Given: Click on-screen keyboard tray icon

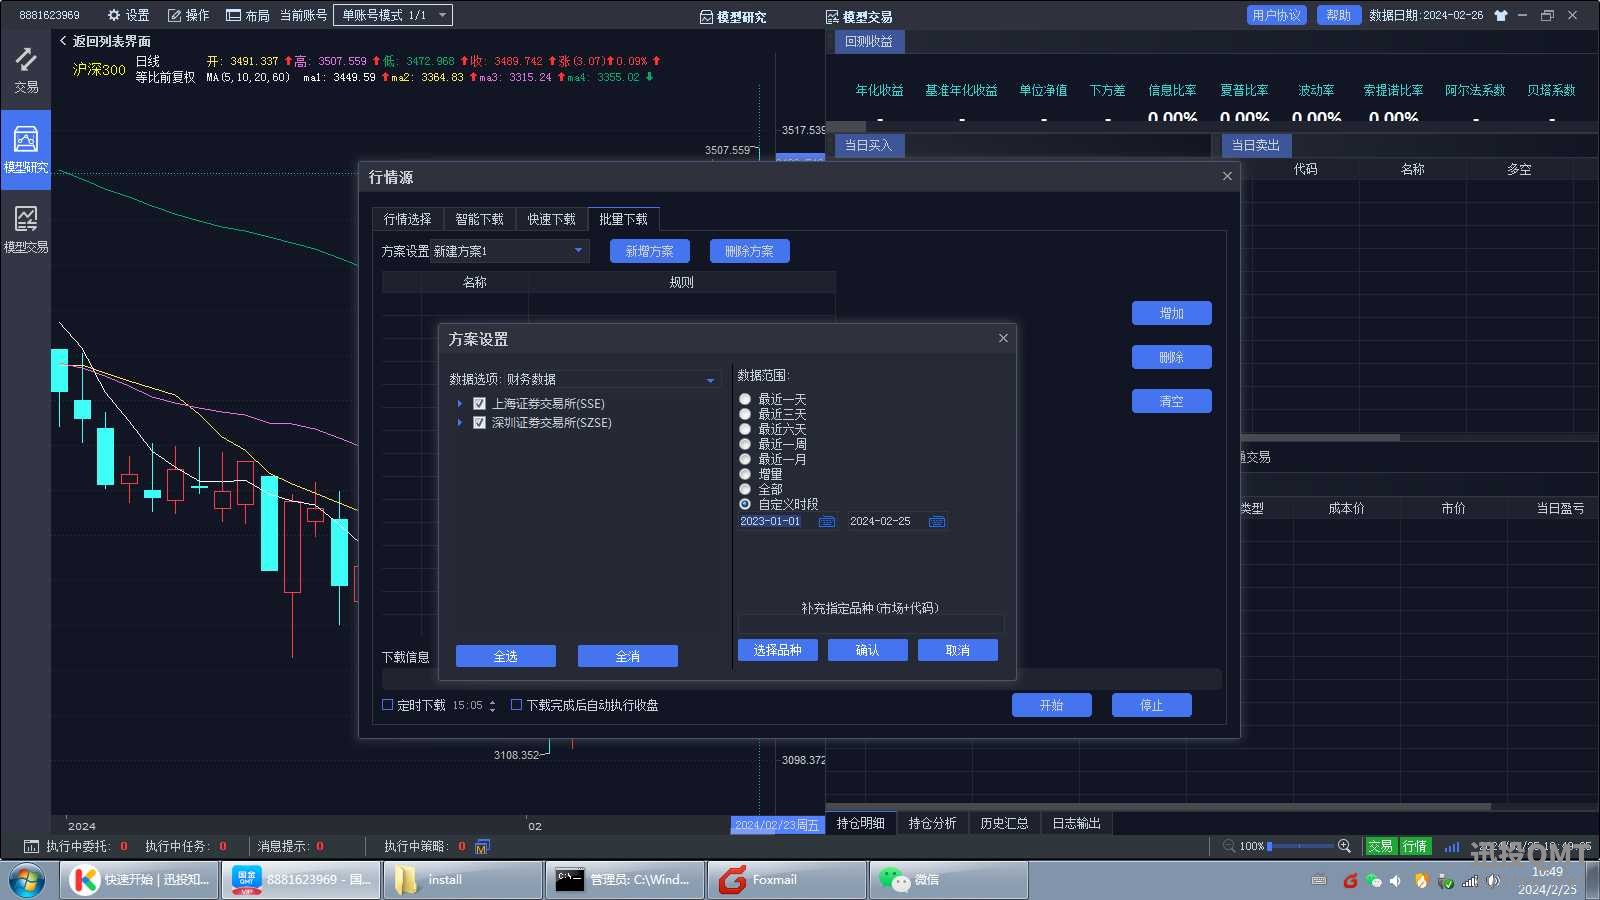Looking at the screenshot, I should click(1319, 881).
